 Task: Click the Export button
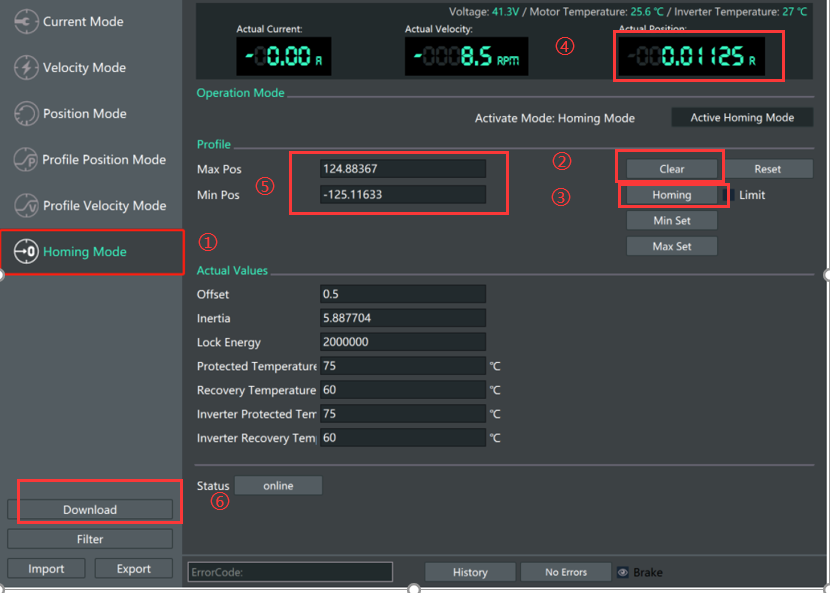[133, 569]
